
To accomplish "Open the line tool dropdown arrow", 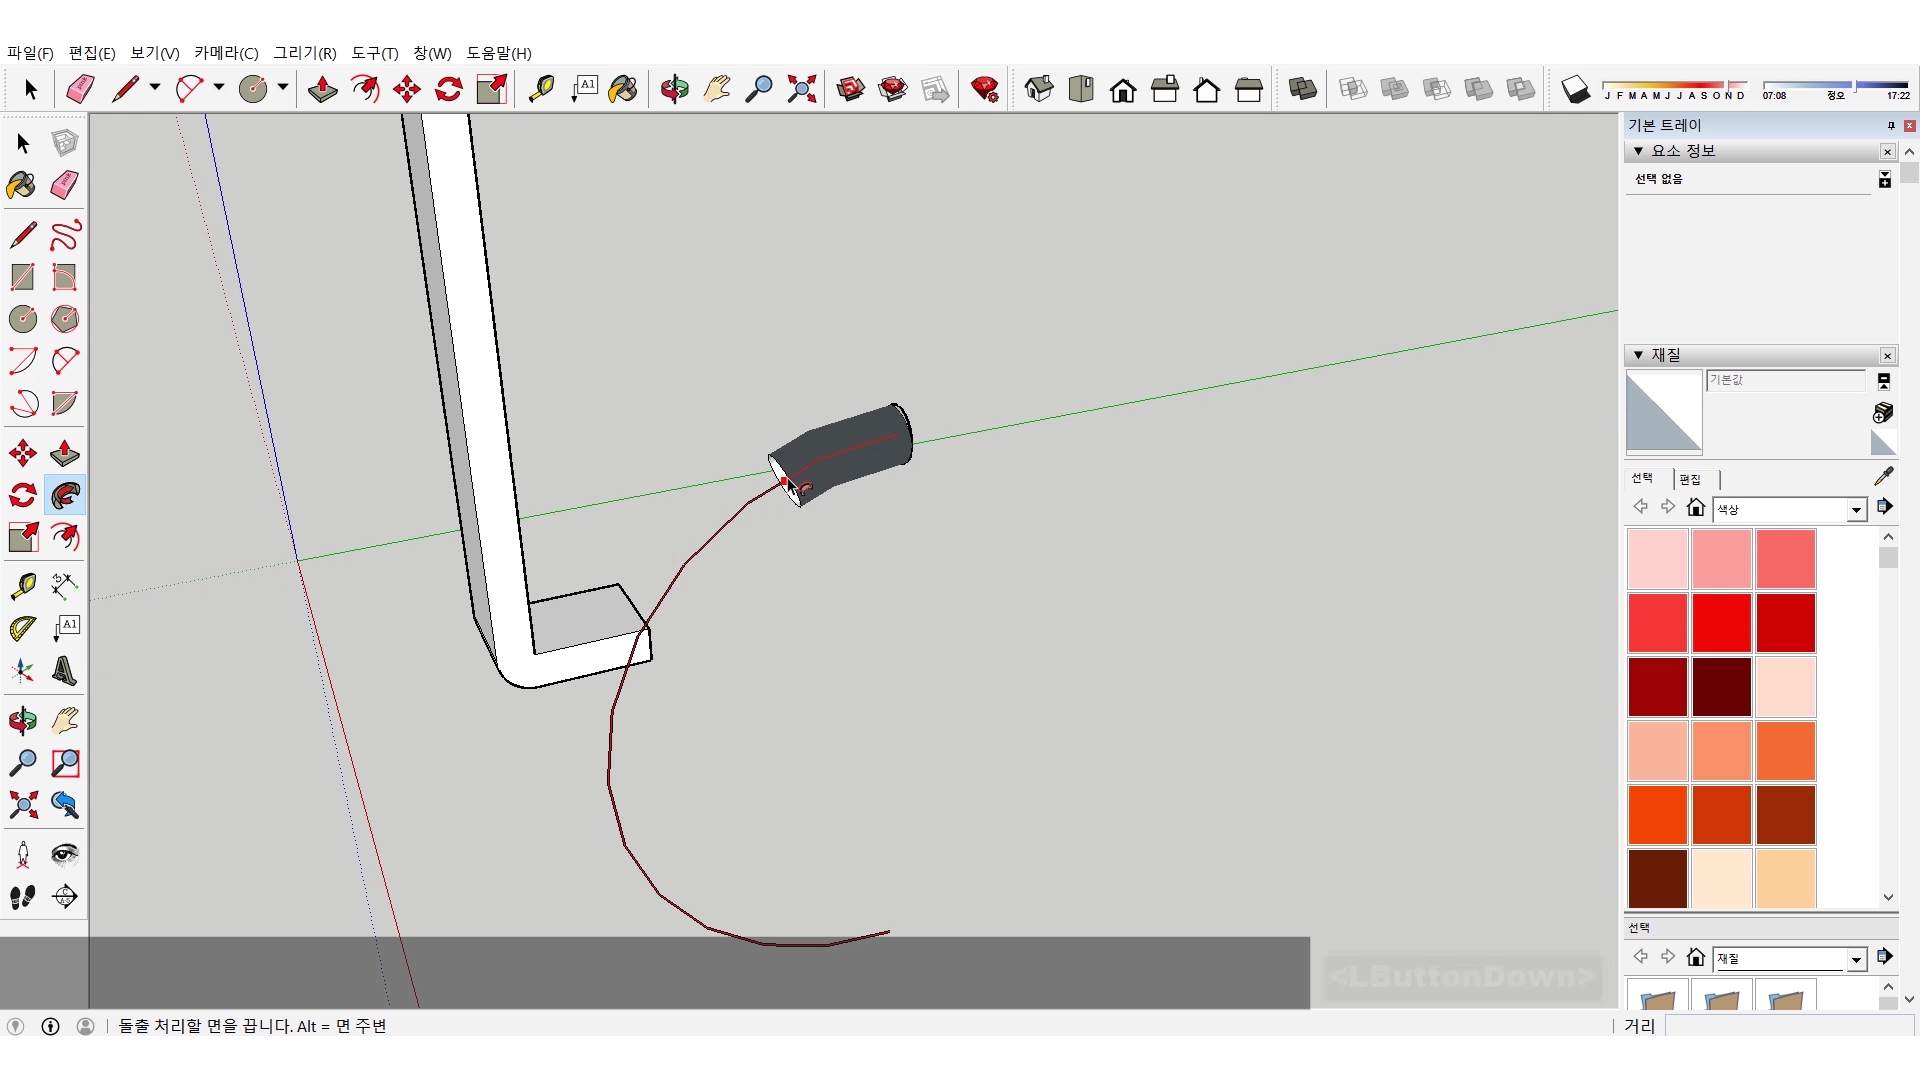I will click(155, 88).
